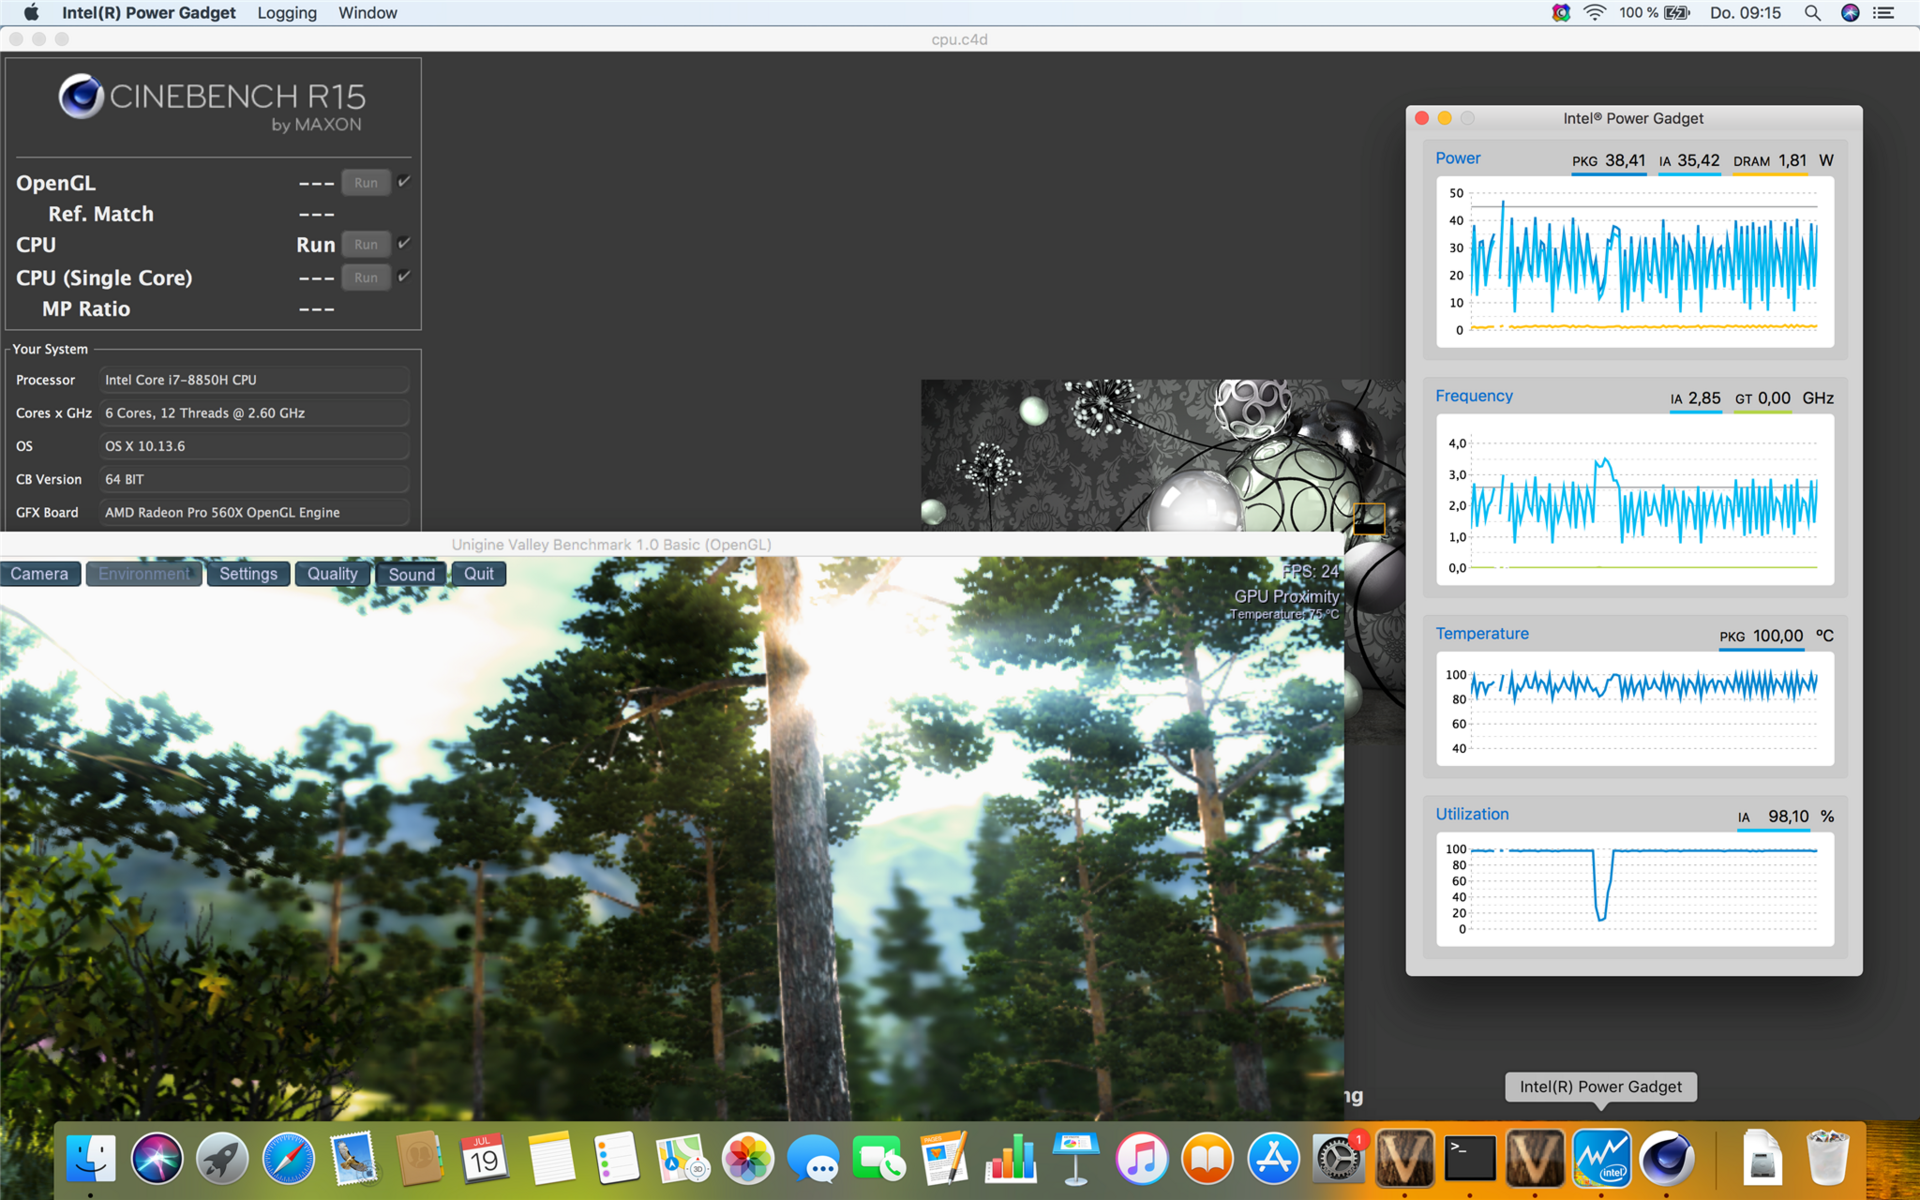Open System Preferences from the dock
Viewport: 1920px width, 1200px height.
(x=1338, y=1159)
